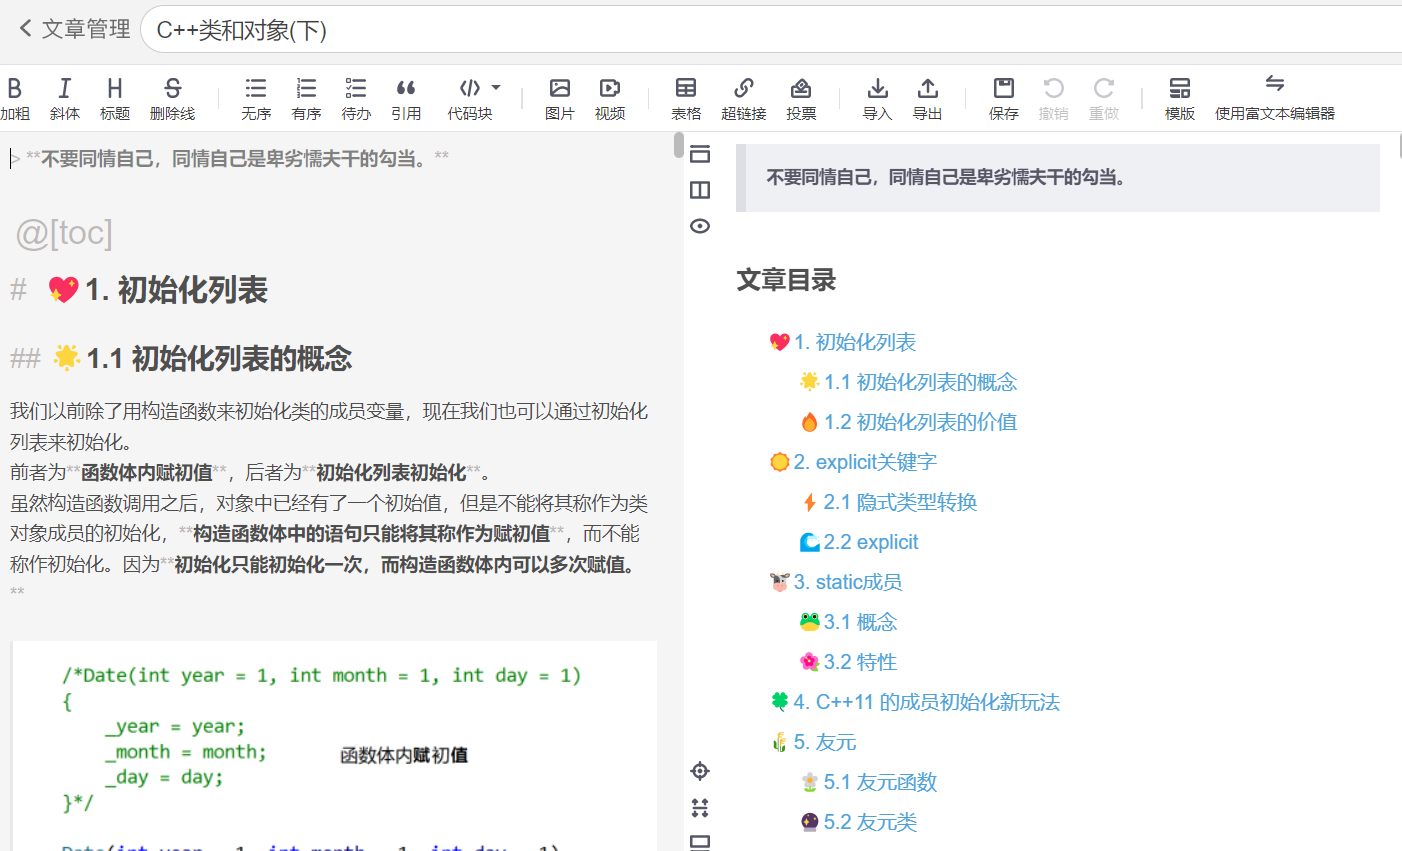Insert a video with 视频
This screenshot has width=1402, height=851.
click(610, 99)
